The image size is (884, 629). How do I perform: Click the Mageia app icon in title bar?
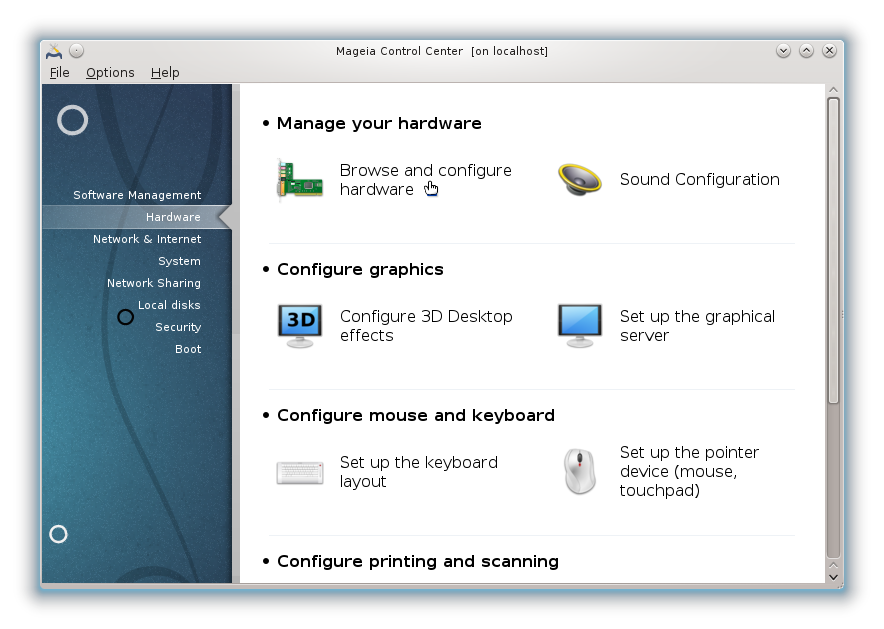[x=54, y=51]
